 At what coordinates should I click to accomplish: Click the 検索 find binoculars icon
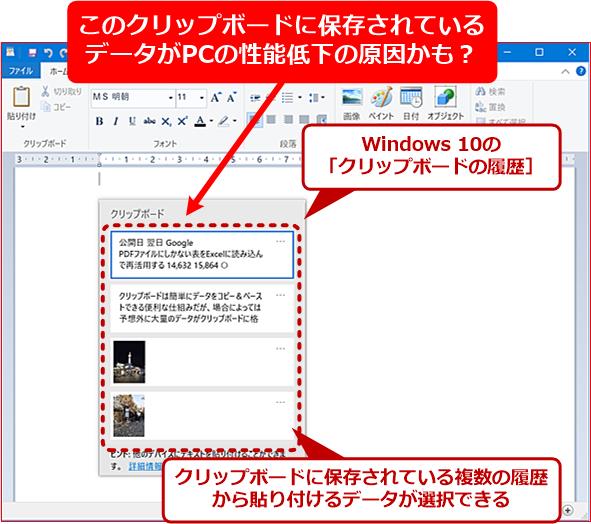(481, 91)
